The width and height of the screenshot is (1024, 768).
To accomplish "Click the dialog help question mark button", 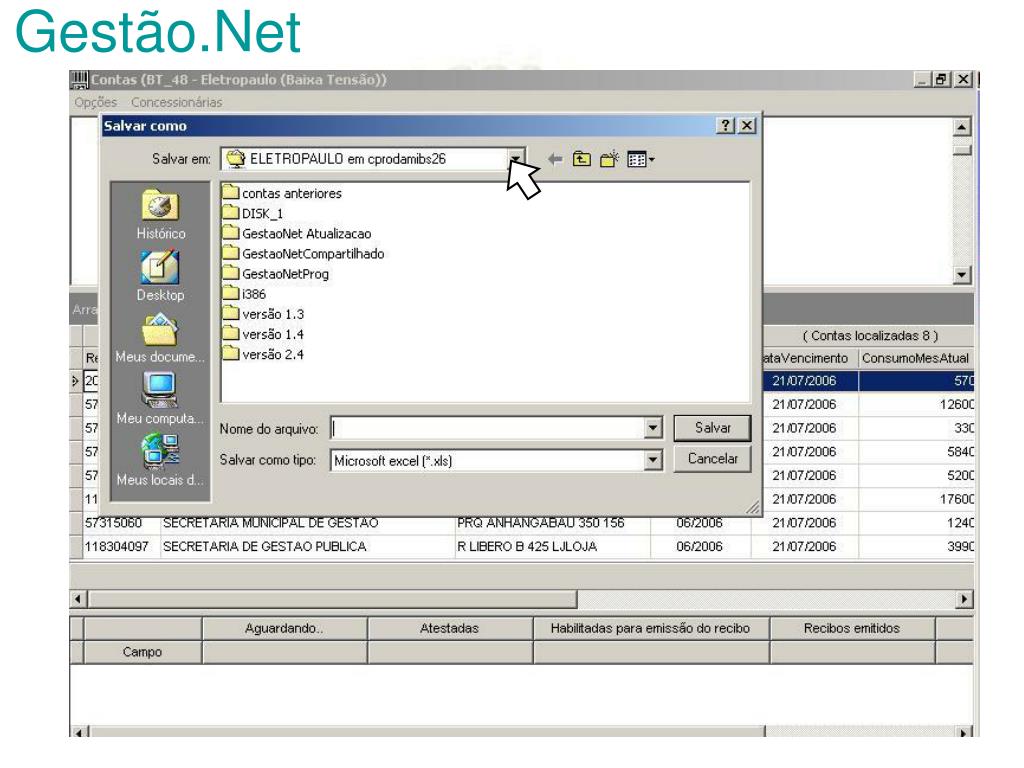I will pos(726,125).
